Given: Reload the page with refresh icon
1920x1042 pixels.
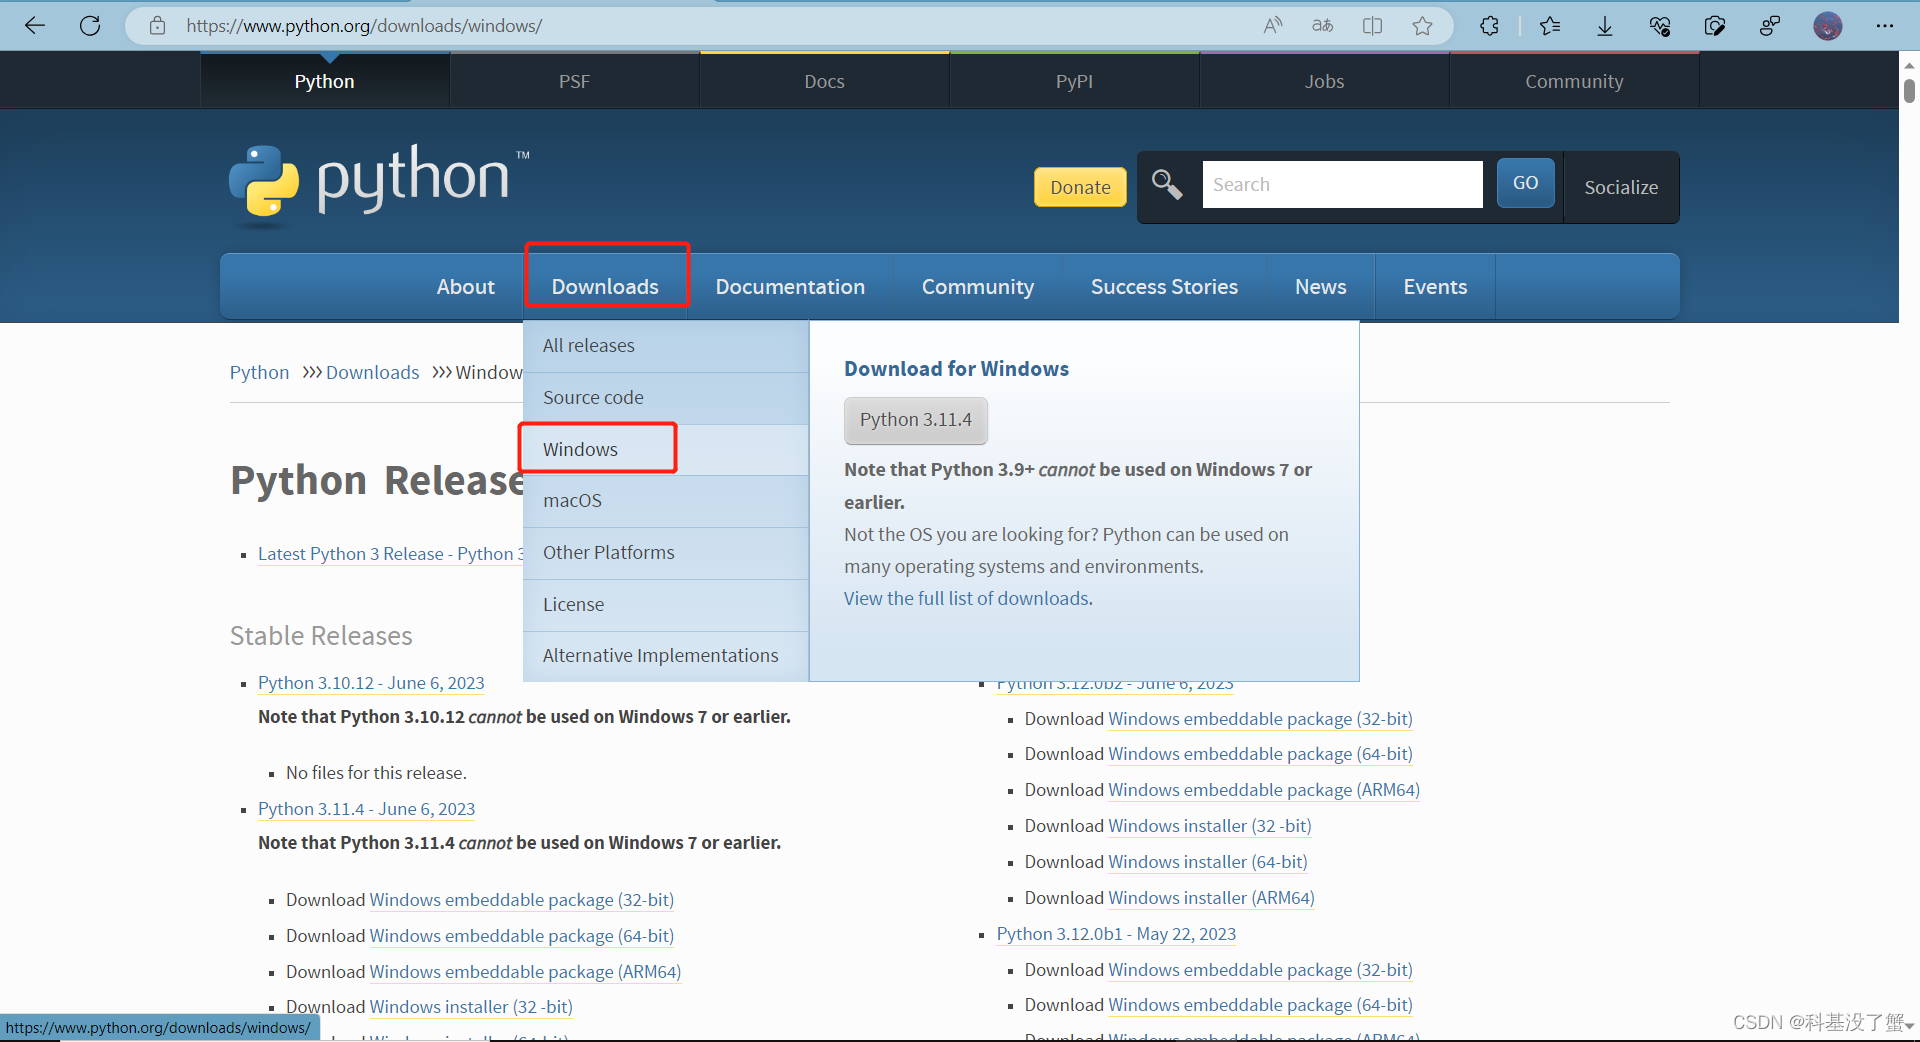Looking at the screenshot, I should coord(90,26).
